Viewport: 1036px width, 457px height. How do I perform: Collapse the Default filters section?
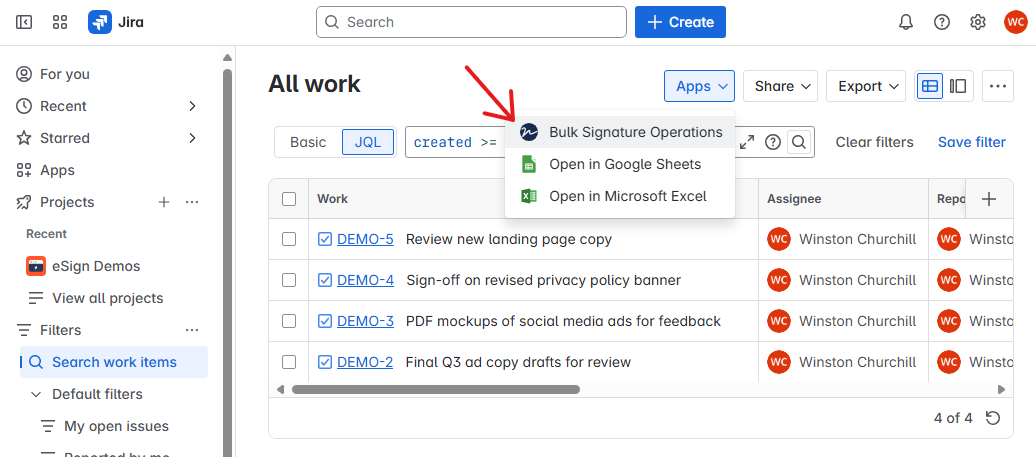(x=36, y=394)
